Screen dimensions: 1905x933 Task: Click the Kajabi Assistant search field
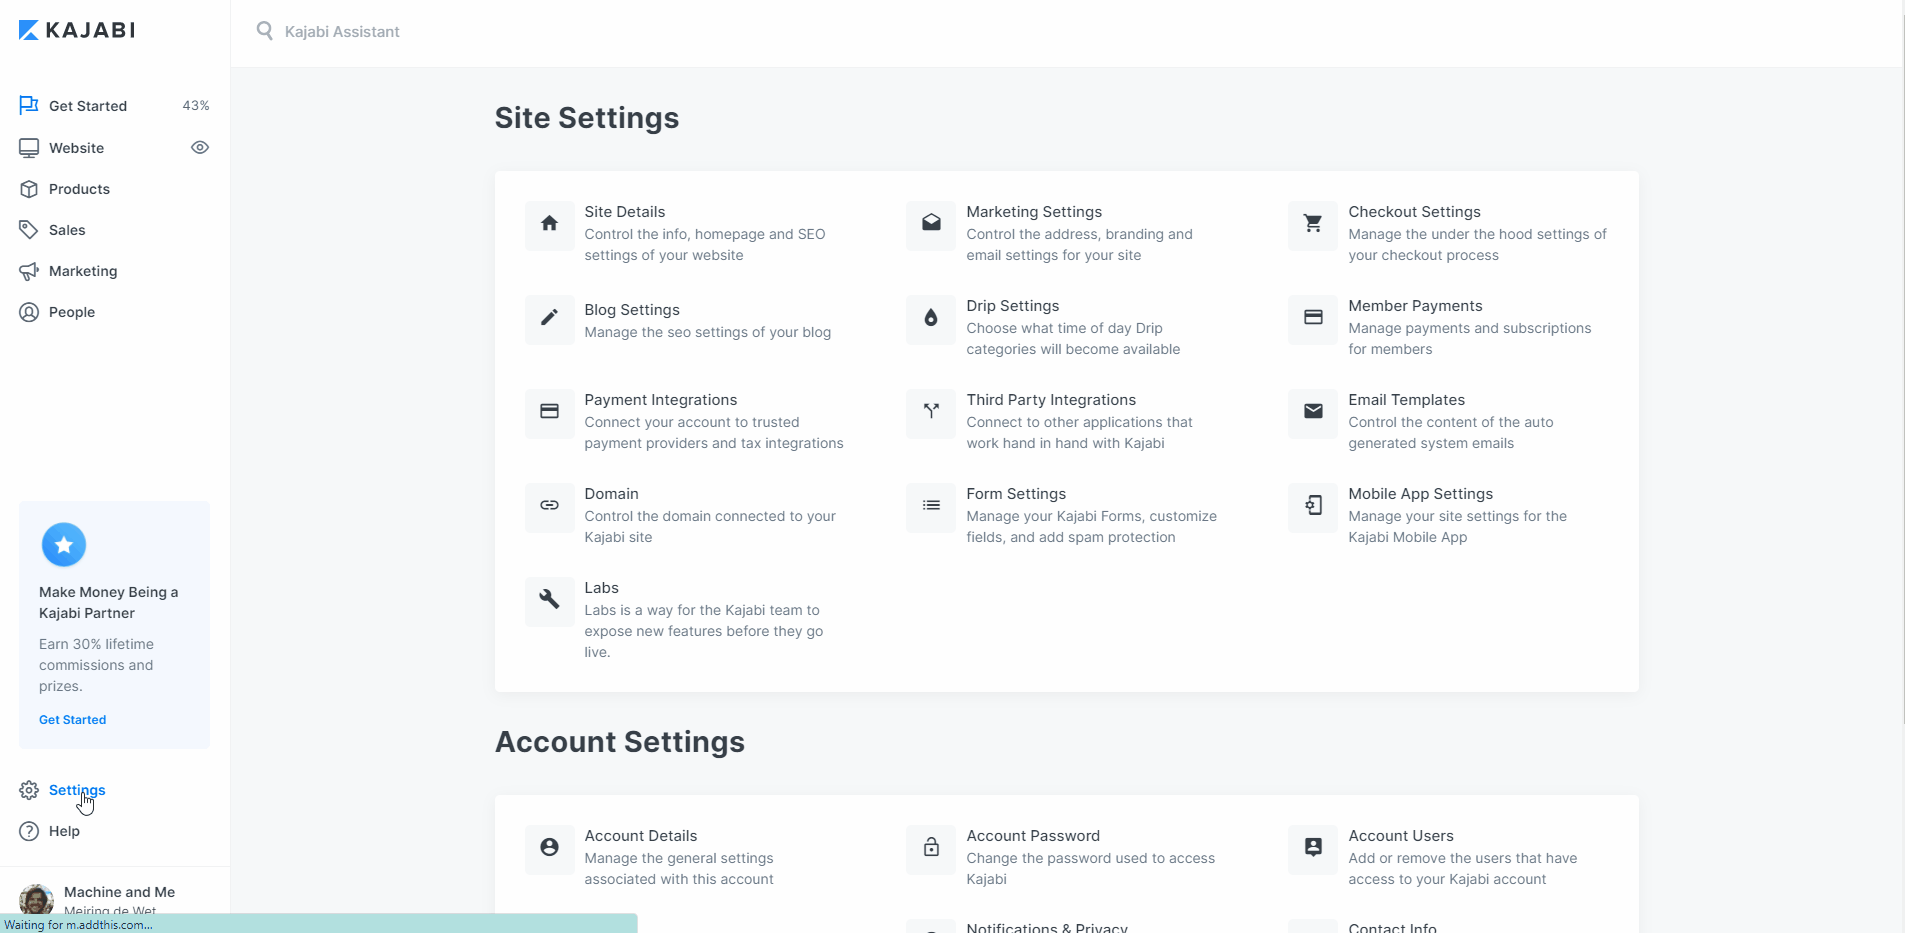(x=342, y=32)
